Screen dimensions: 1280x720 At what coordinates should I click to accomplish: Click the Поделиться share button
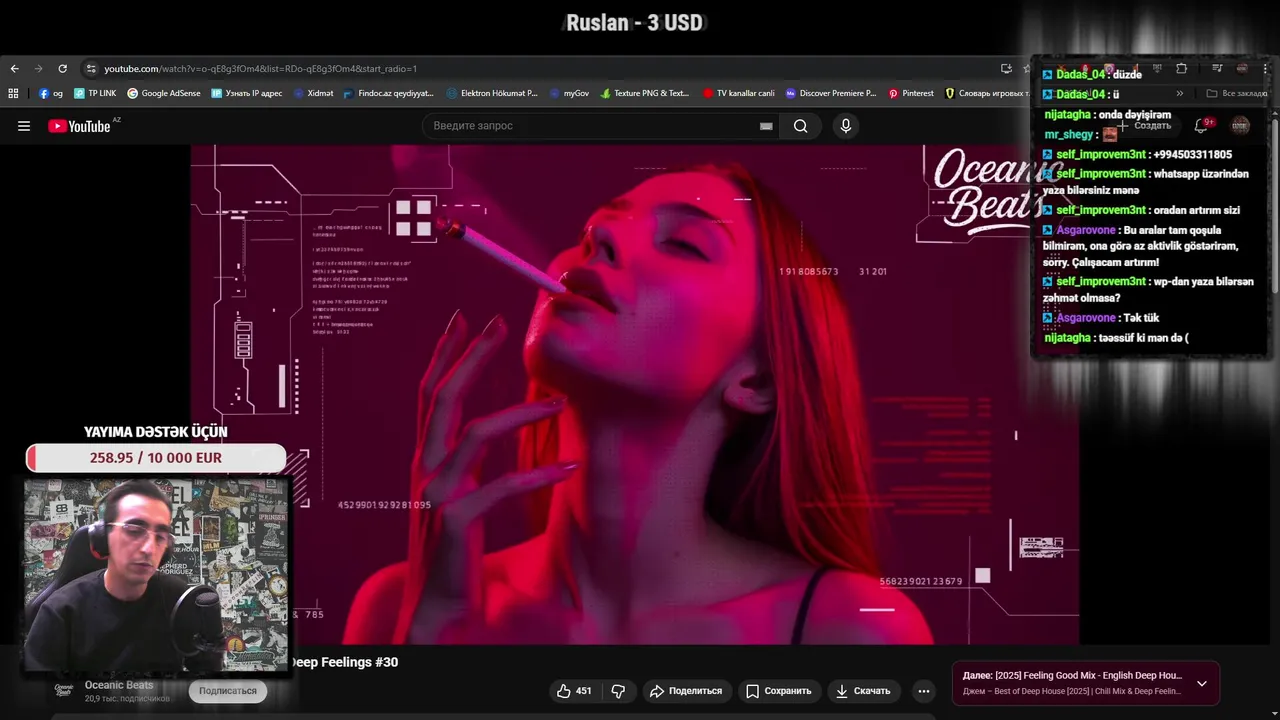[x=685, y=691]
